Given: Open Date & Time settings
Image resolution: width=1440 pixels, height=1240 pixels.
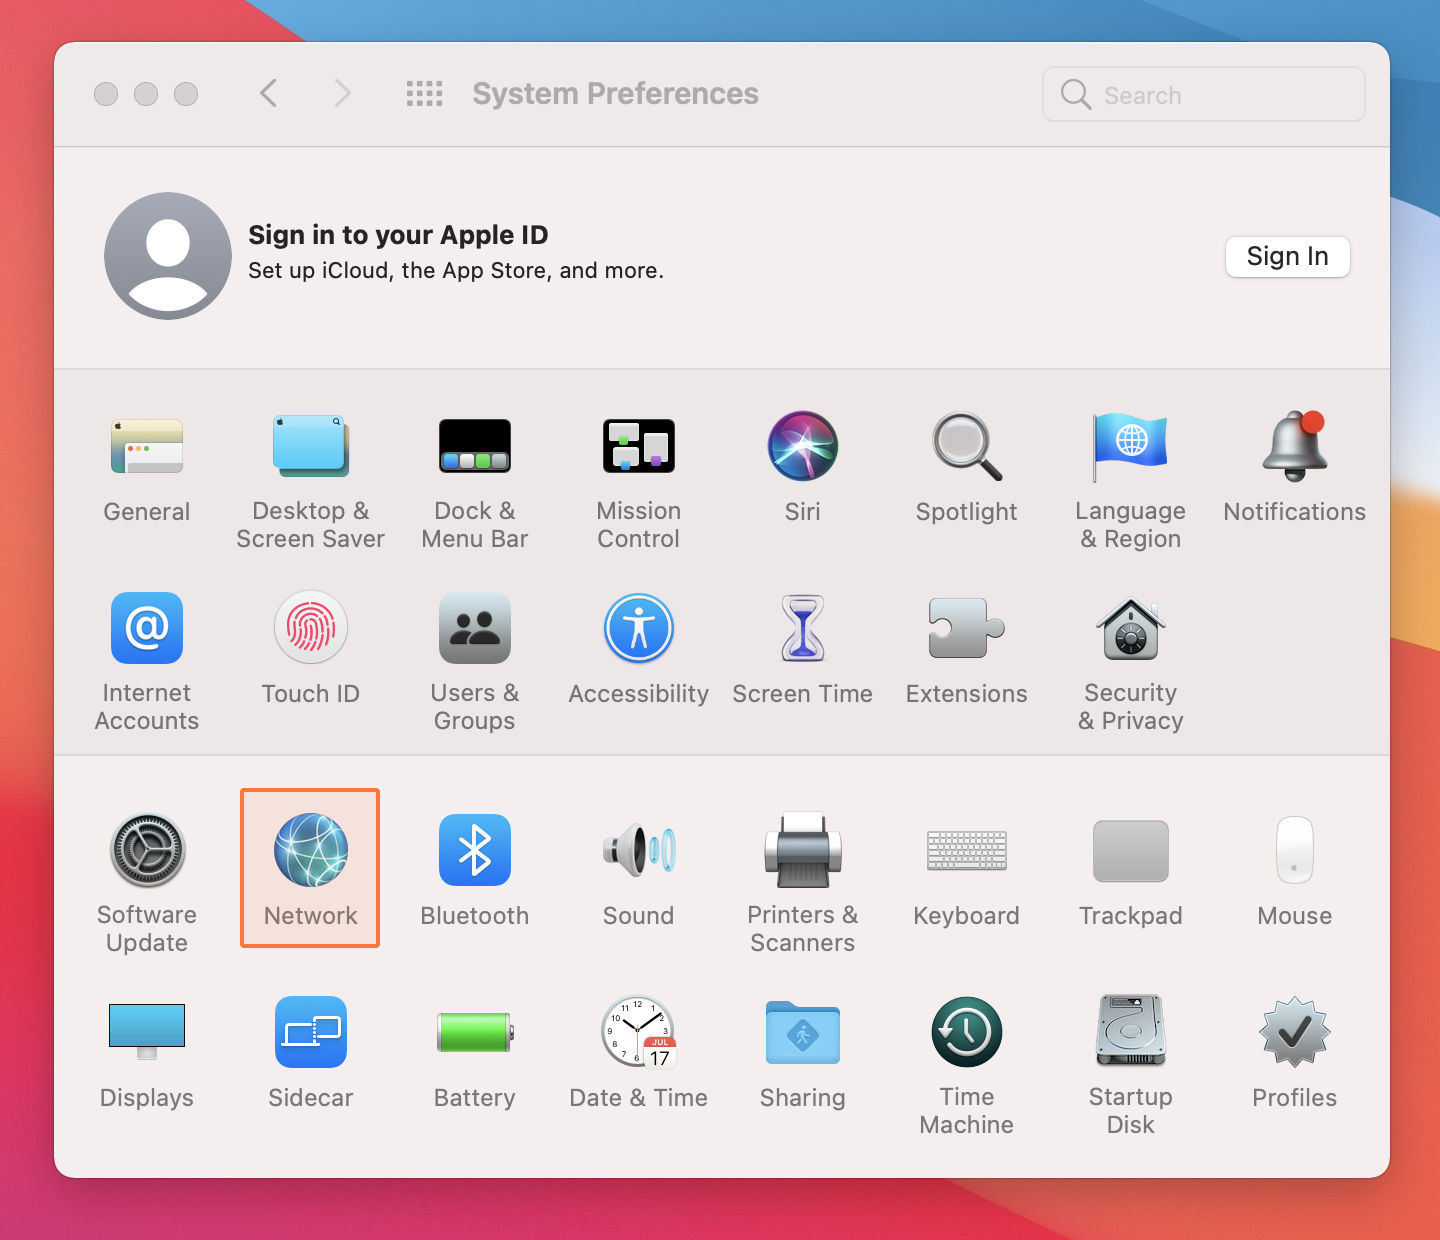Looking at the screenshot, I should tap(638, 1048).
